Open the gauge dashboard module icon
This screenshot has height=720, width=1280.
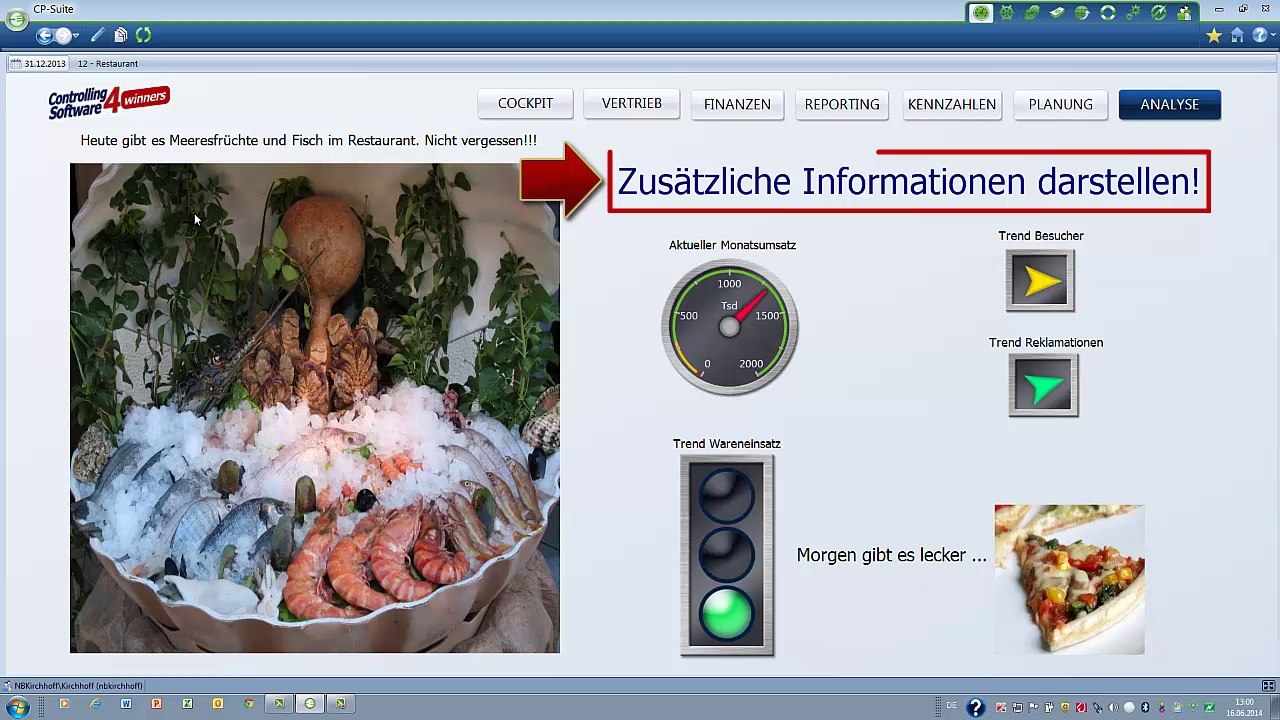981,13
